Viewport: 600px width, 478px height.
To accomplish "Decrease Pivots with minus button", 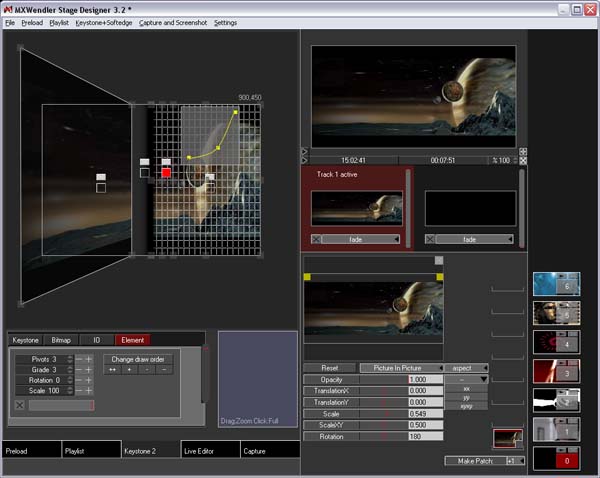I will click(79, 359).
